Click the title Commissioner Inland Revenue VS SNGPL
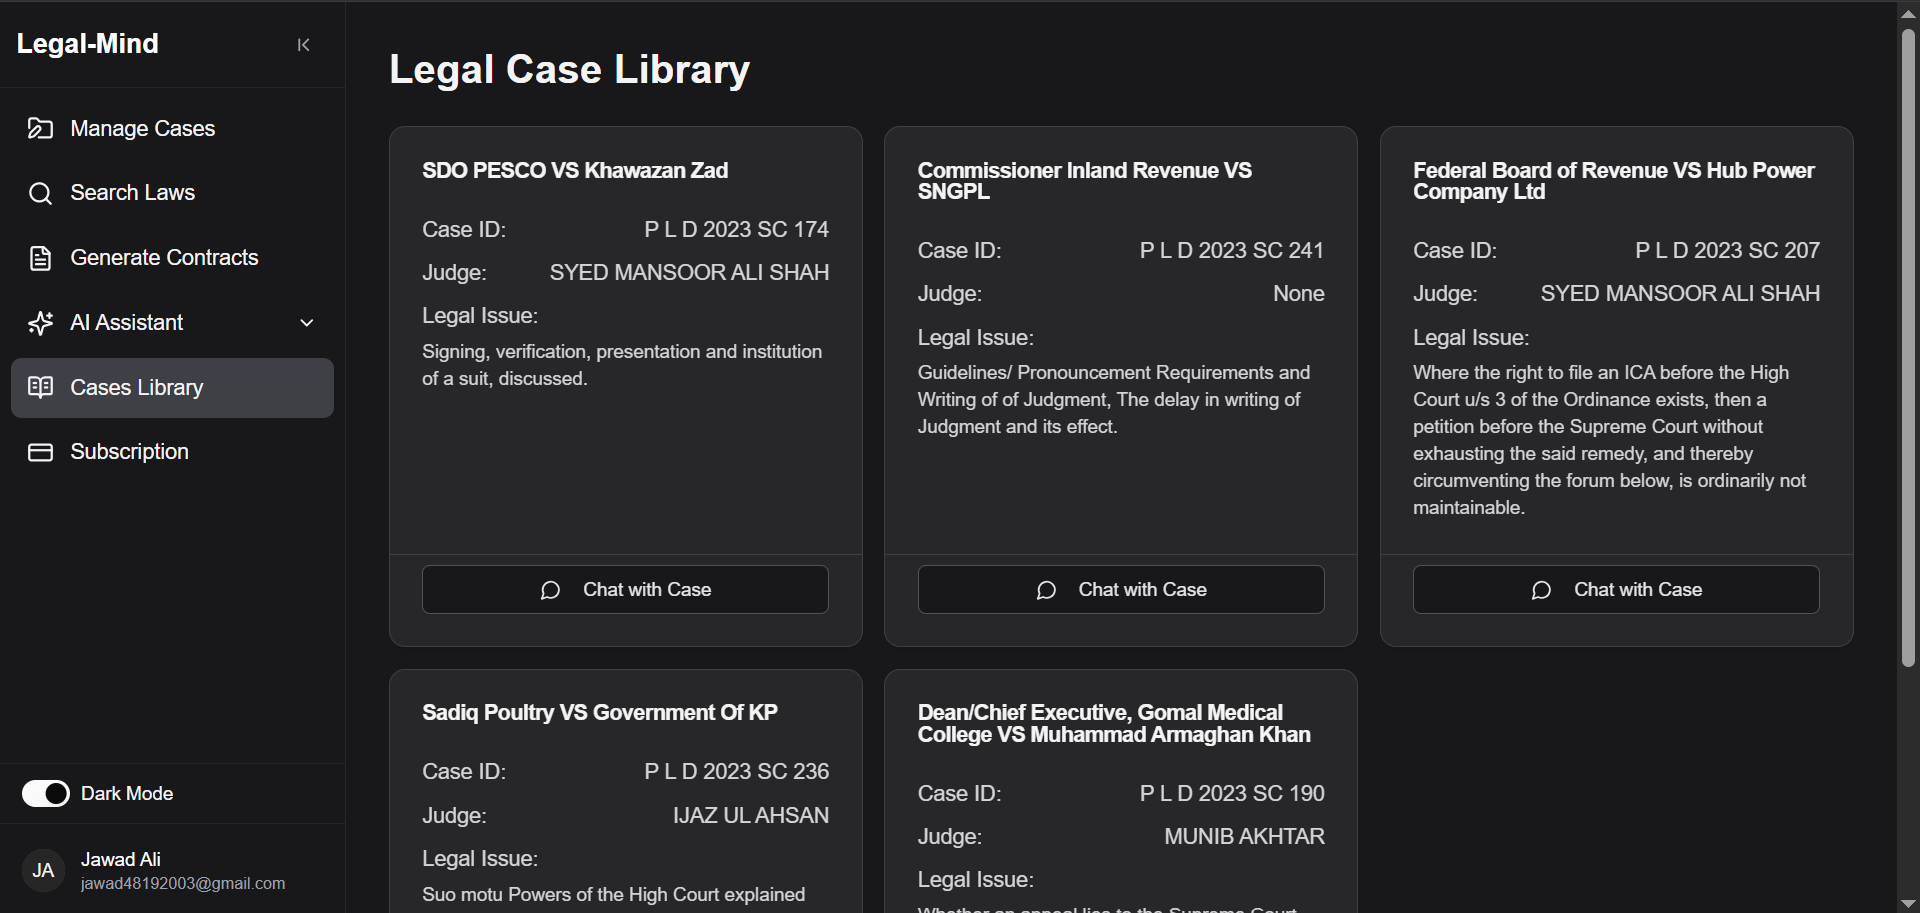 pos(1085,181)
